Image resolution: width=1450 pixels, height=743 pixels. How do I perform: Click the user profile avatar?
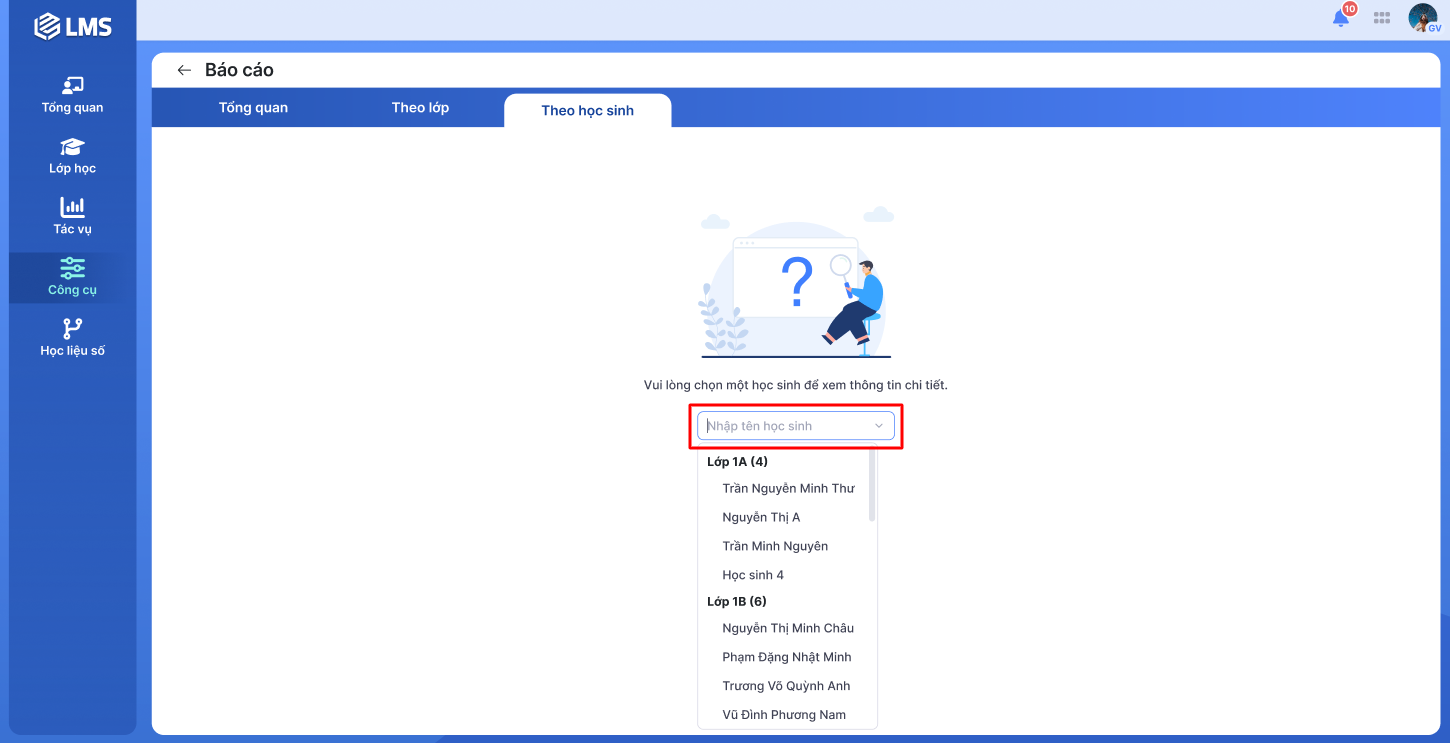point(1422,18)
